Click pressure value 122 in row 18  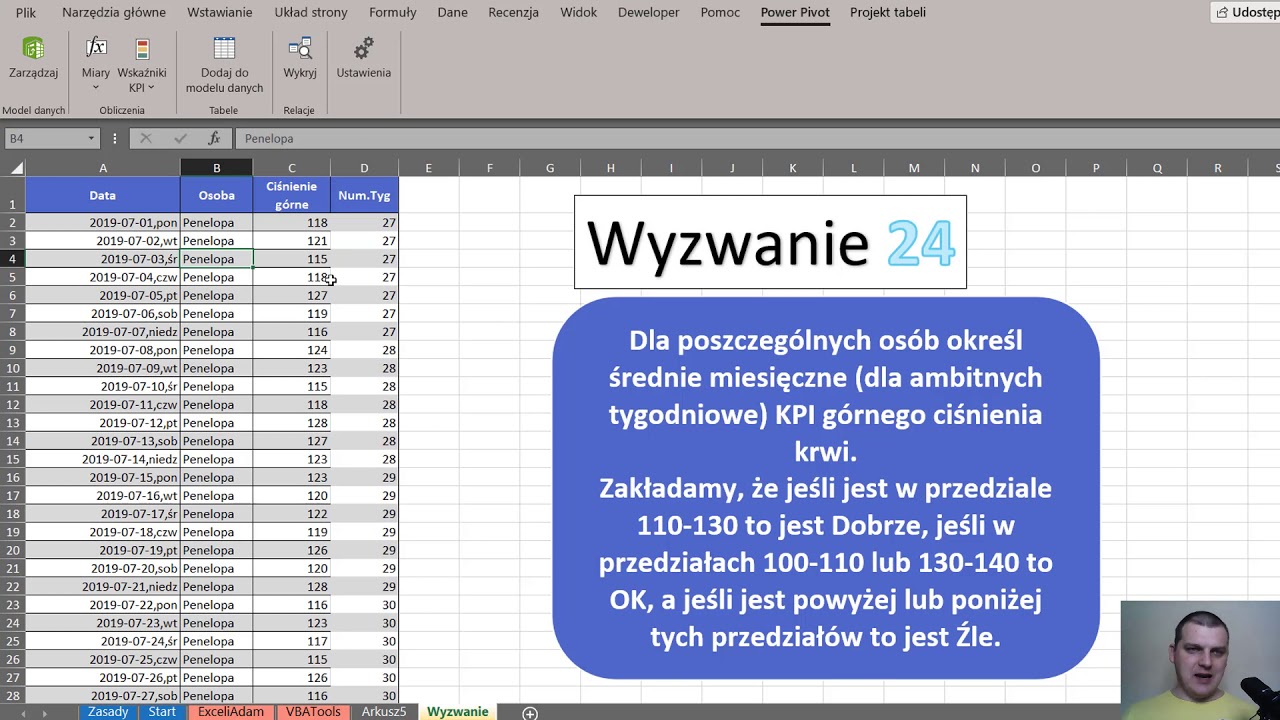[291, 514]
